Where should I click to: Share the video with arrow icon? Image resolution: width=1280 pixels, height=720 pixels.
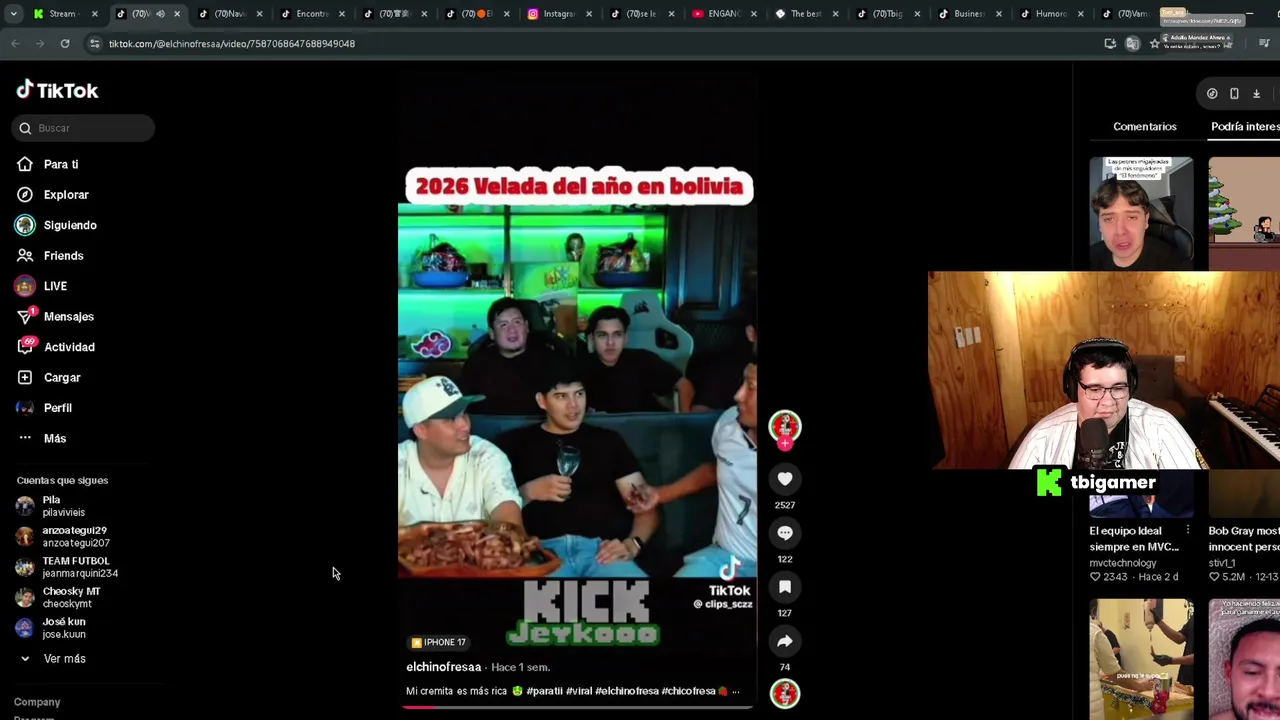pos(785,641)
